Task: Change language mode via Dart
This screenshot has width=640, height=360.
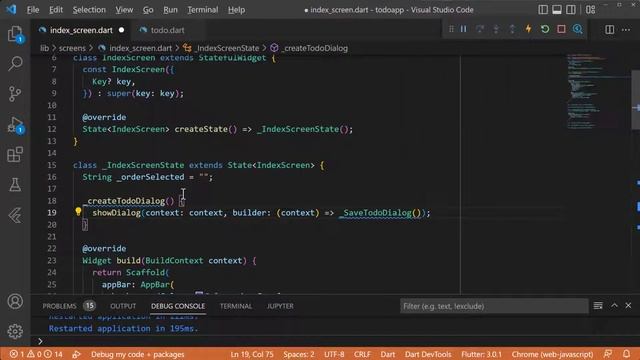Action: pyautogui.click(x=388, y=354)
